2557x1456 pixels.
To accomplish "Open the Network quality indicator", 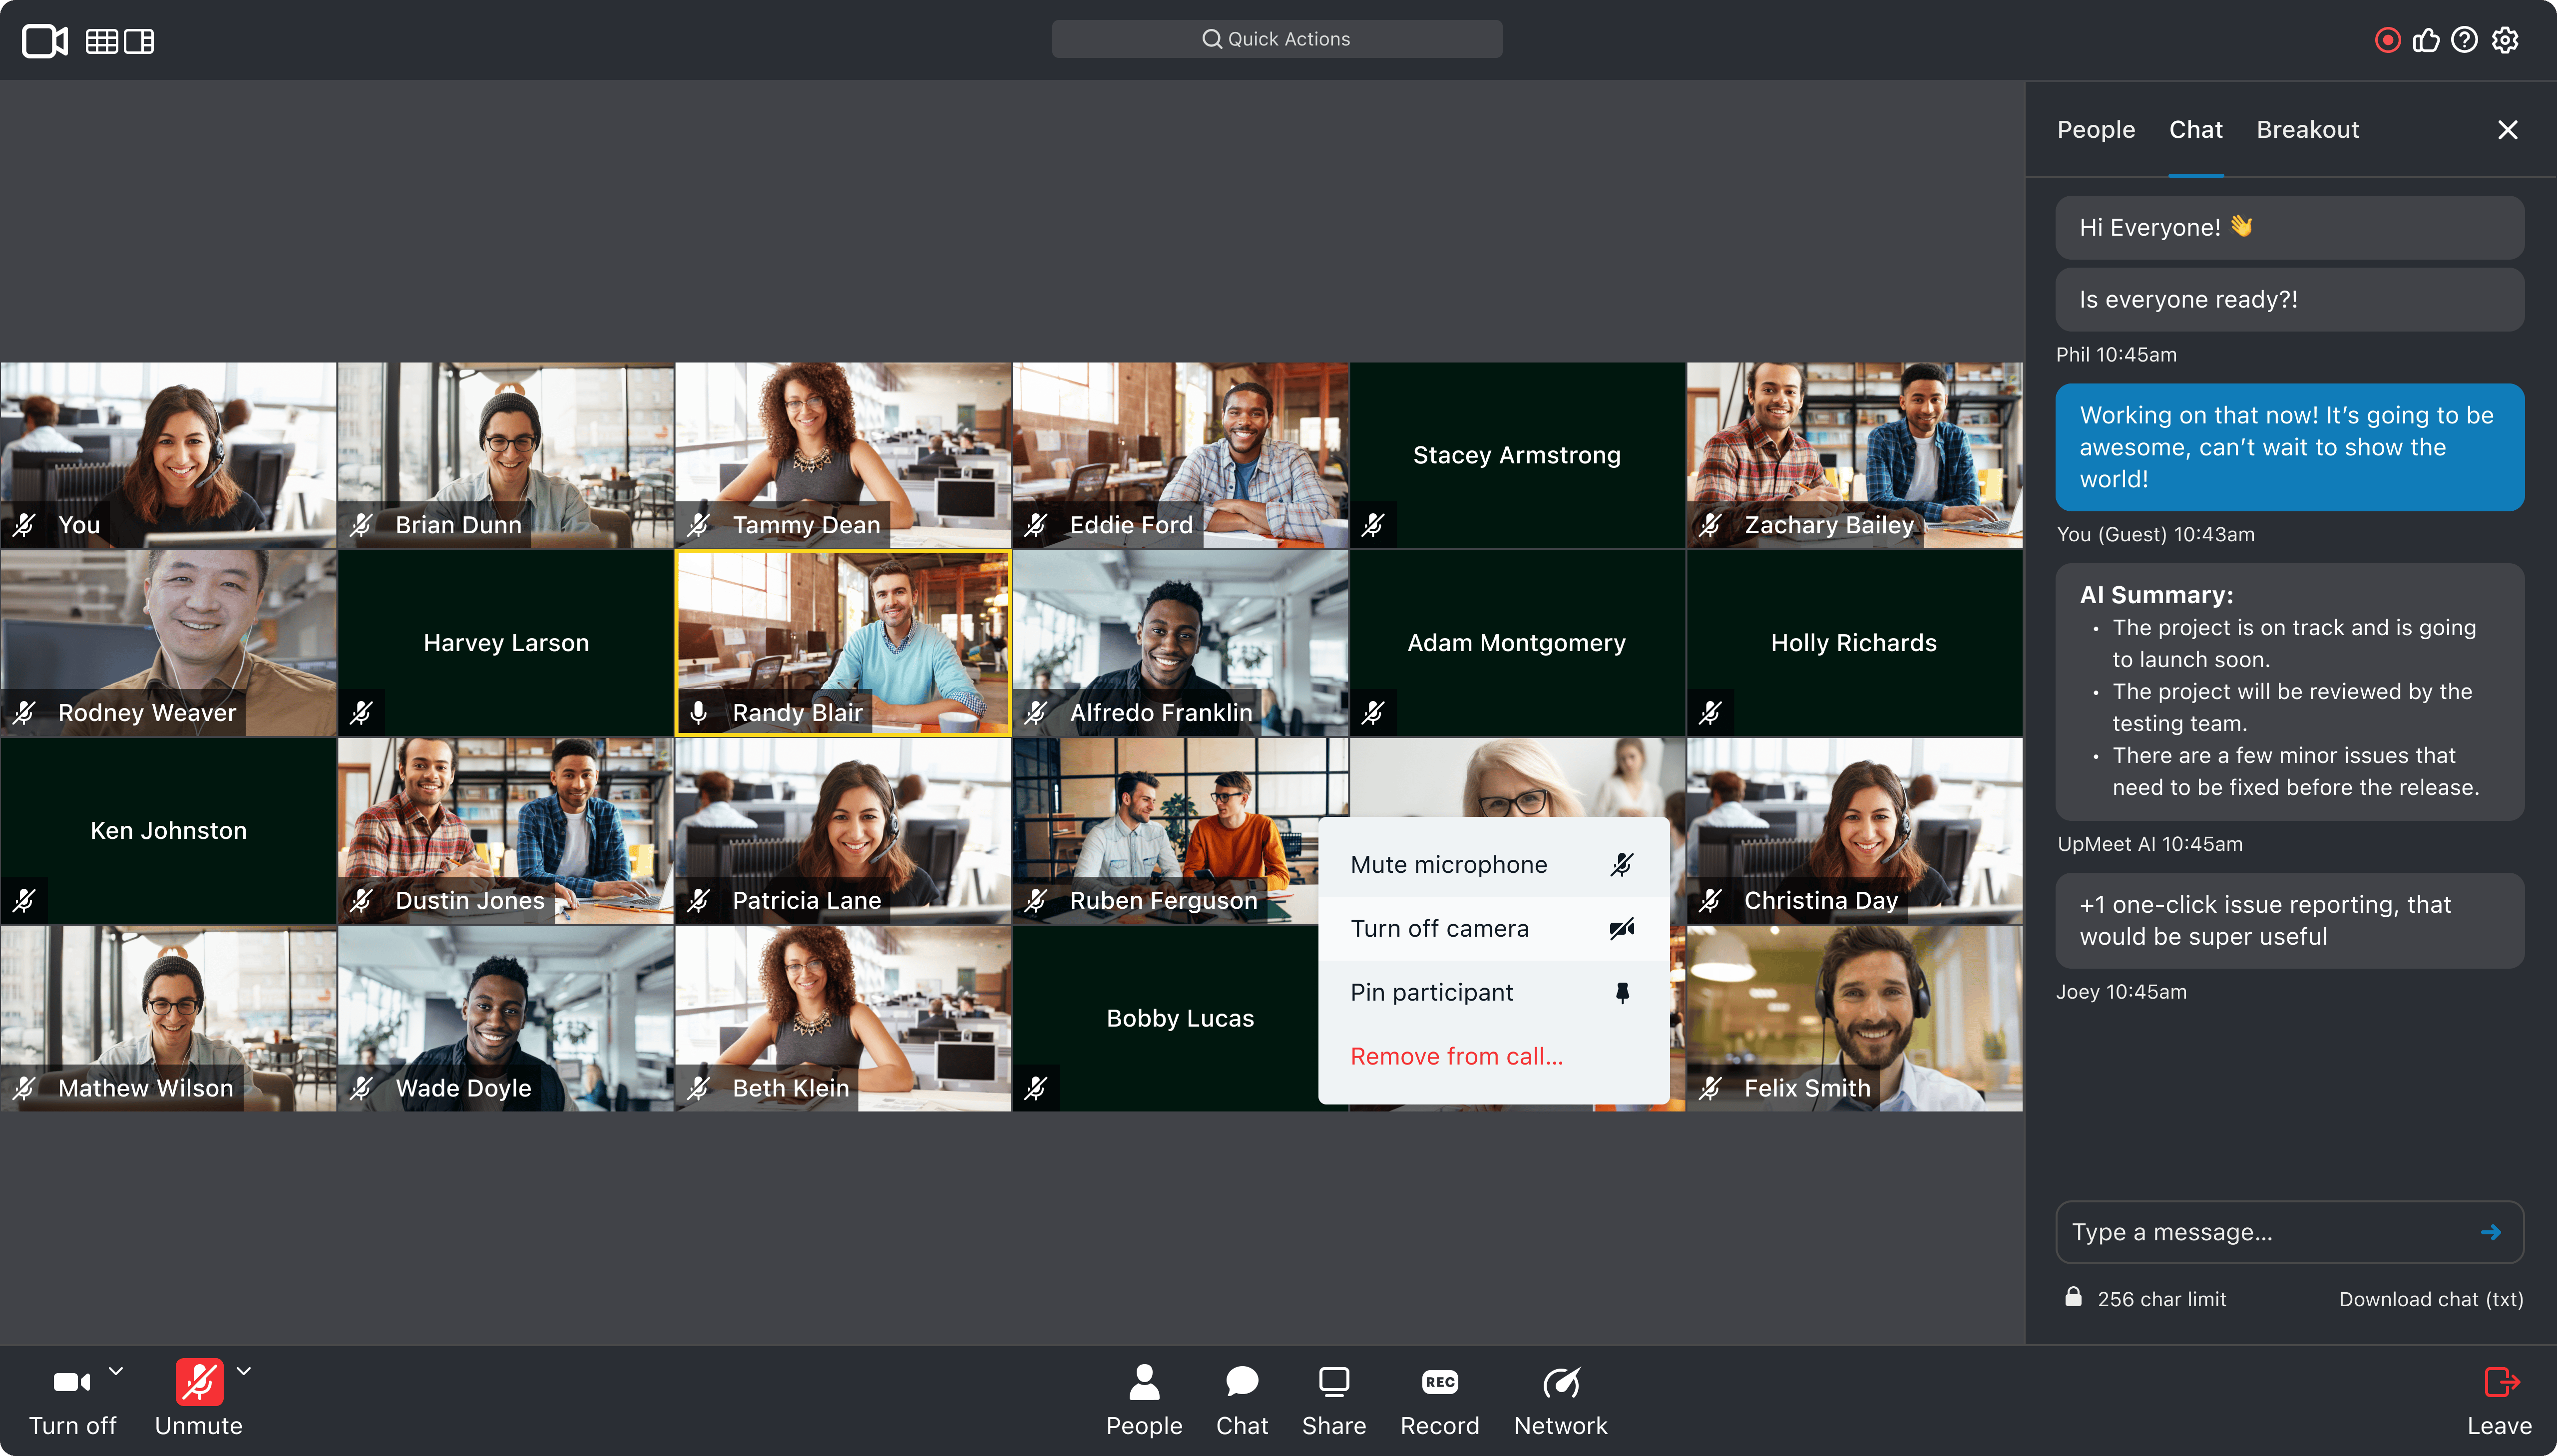I will [x=1560, y=1401].
